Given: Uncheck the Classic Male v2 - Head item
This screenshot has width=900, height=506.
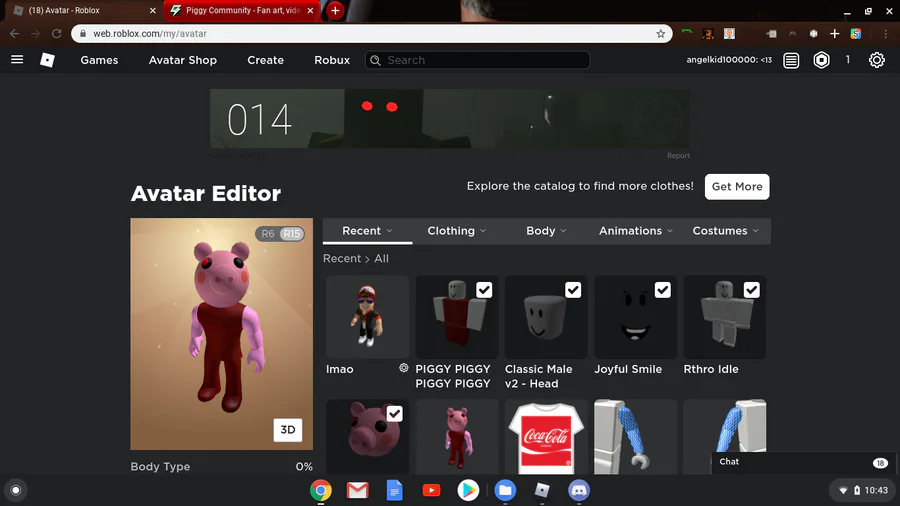Looking at the screenshot, I should (573, 290).
